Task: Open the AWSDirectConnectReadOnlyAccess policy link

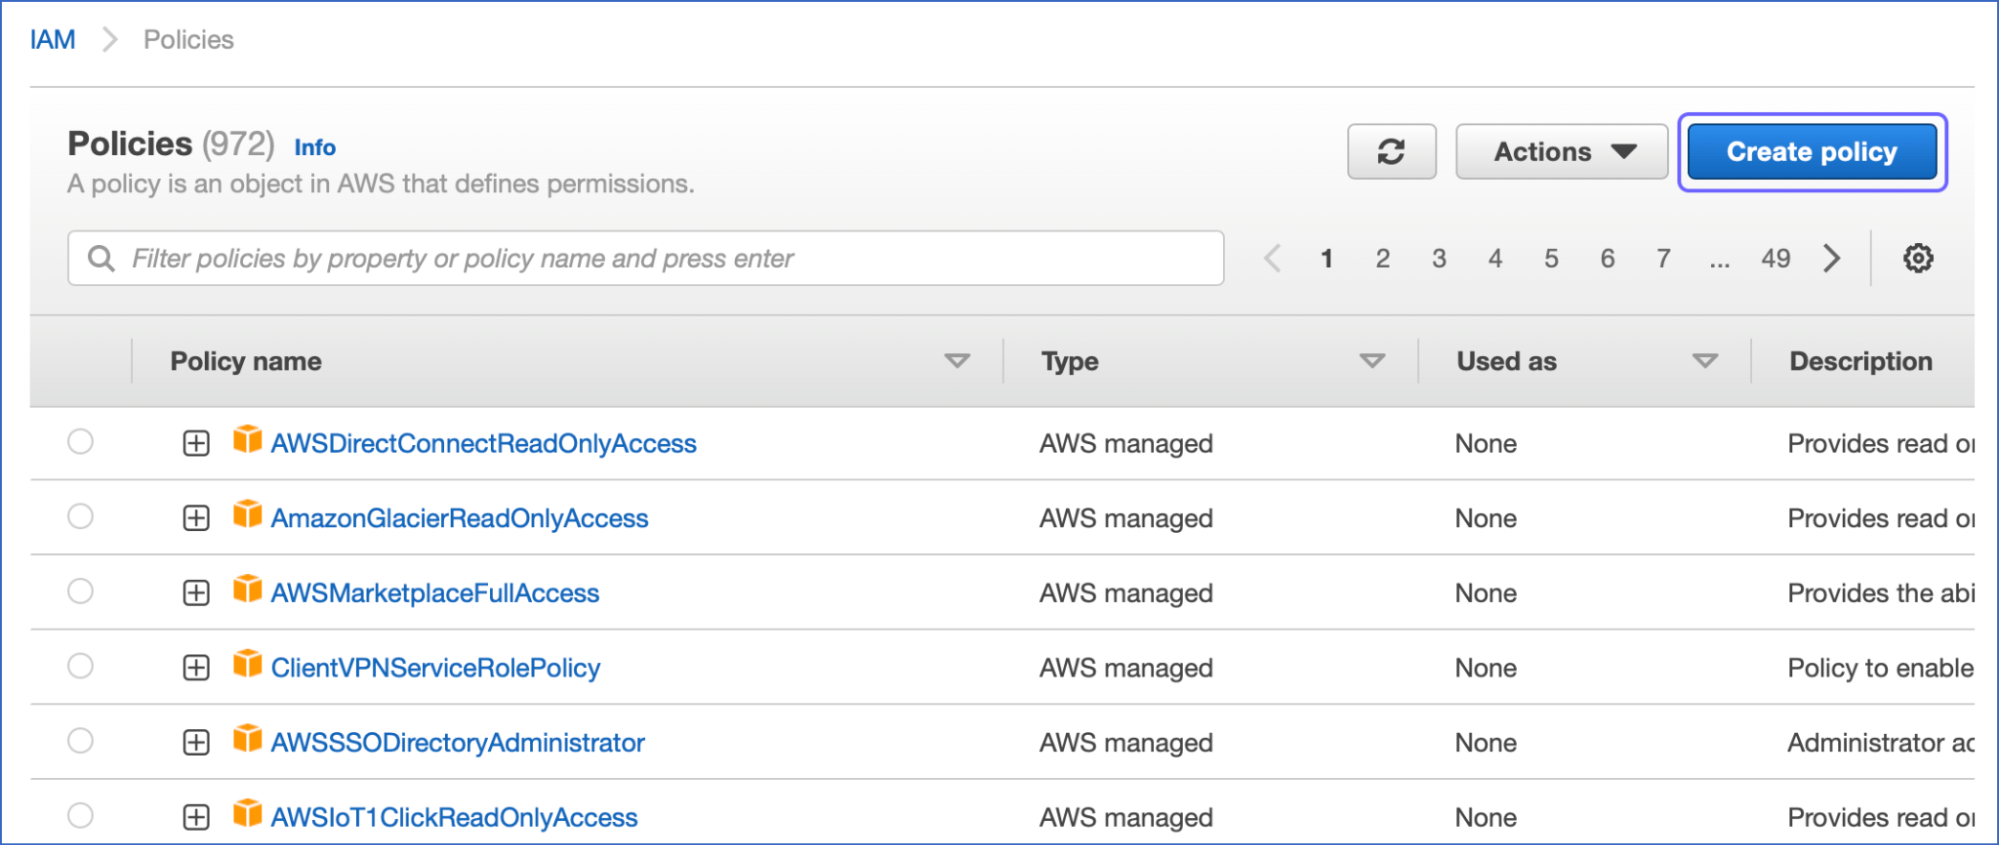Action: (484, 443)
